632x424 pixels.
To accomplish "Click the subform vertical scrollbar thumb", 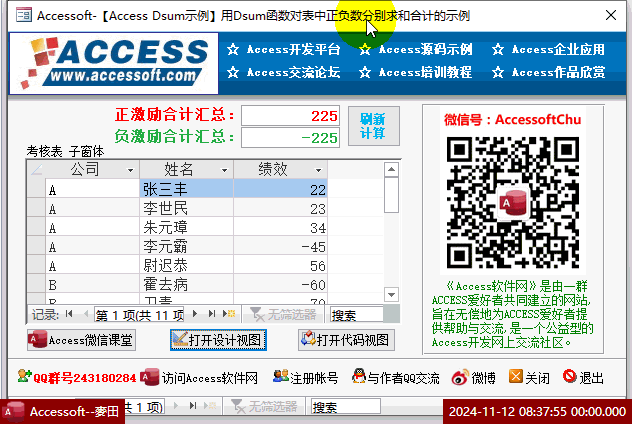I will (x=391, y=195).
